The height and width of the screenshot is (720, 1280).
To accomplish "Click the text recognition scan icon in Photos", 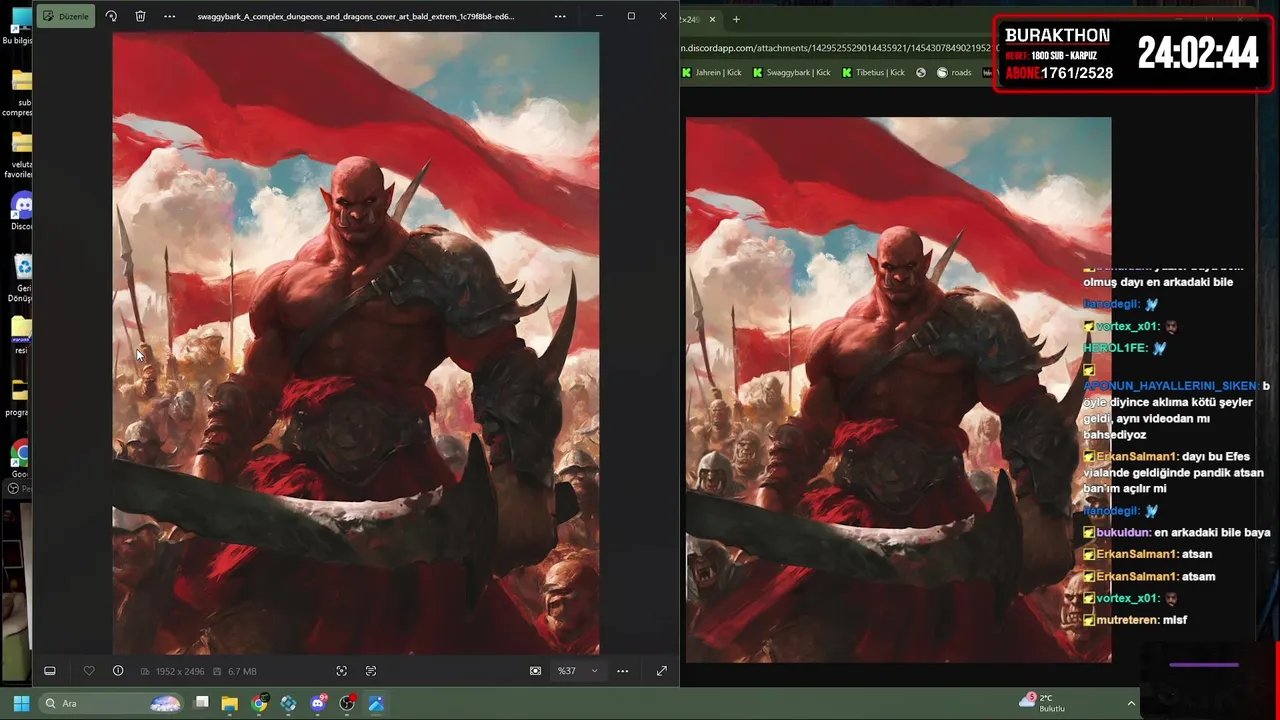I will 371,671.
